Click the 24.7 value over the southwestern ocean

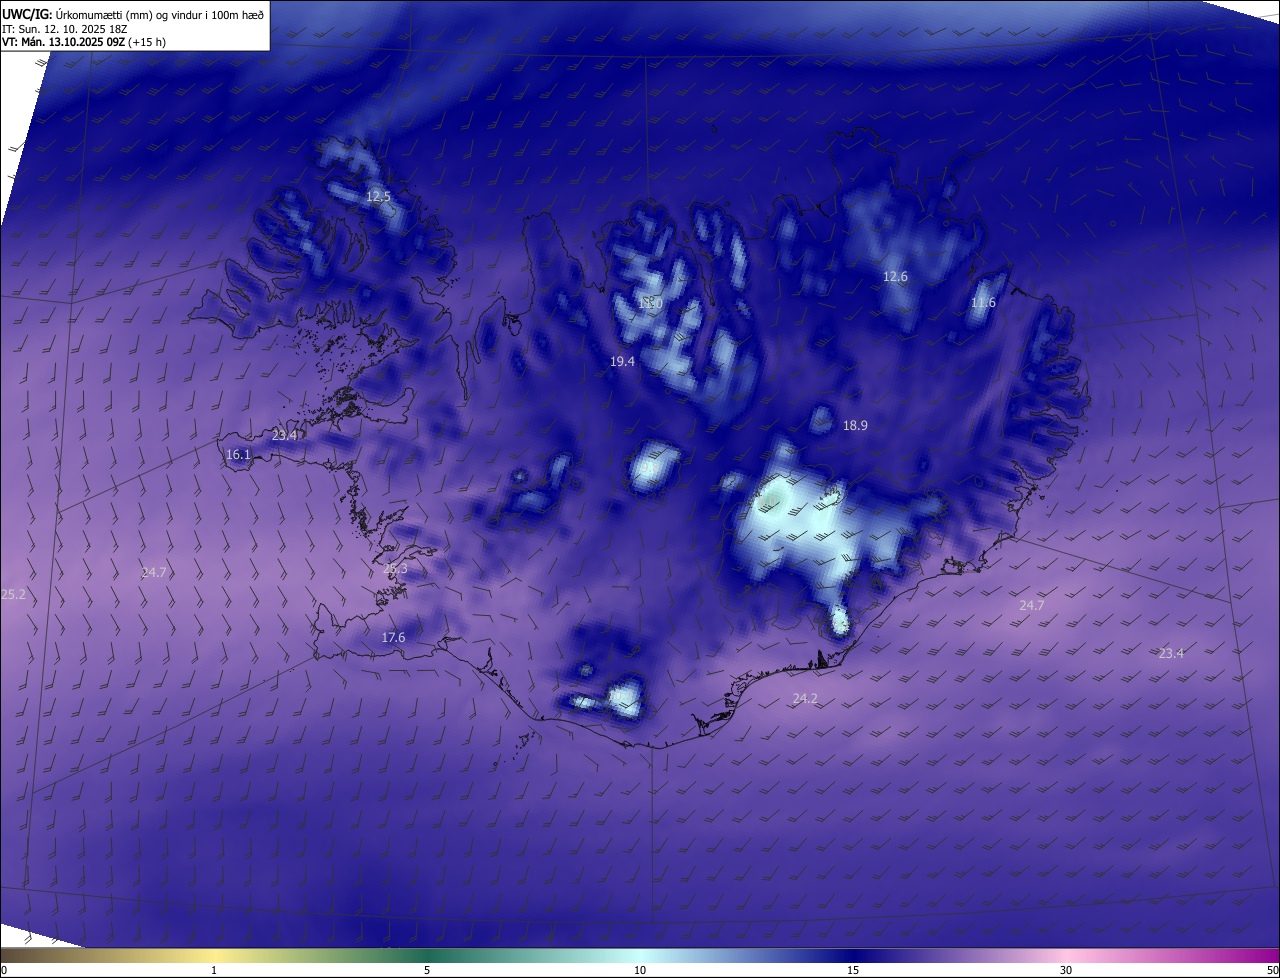[154, 573]
